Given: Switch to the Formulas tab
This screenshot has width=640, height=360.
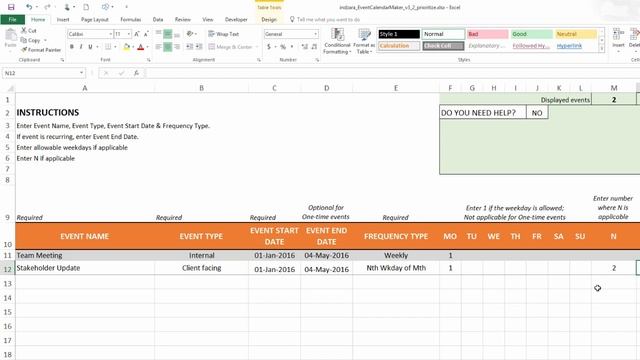Looking at the screenshot, I should point(131,19).
